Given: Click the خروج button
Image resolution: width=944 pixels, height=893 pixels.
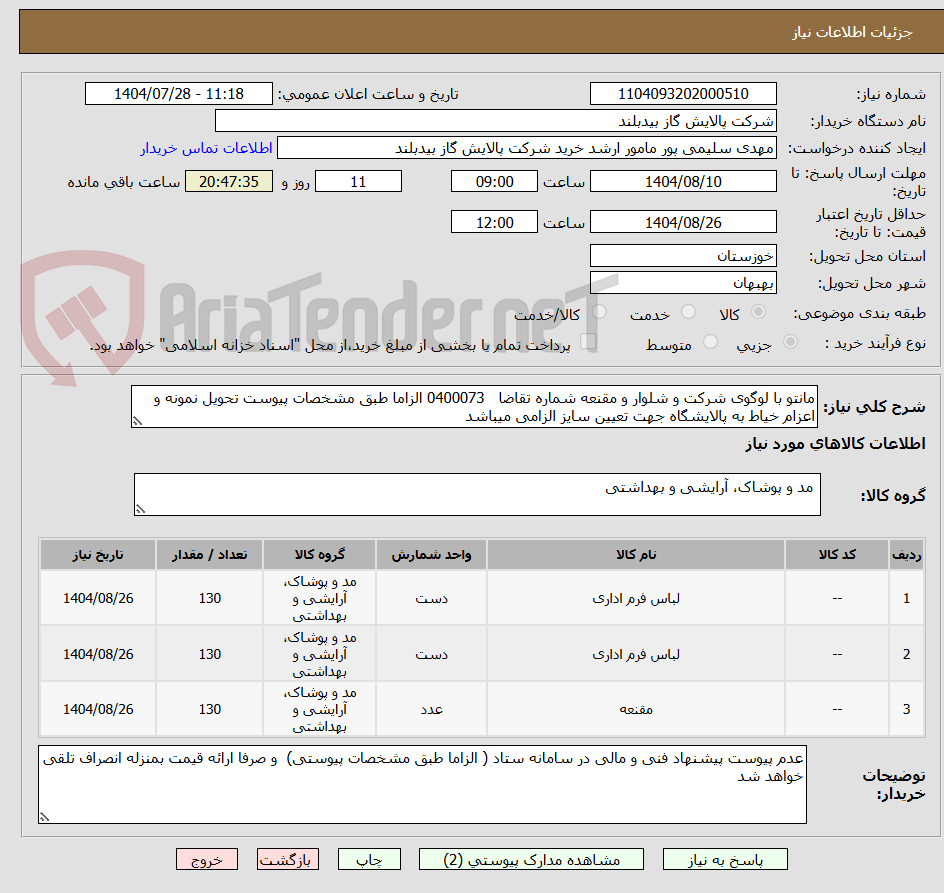Looking at the screenshot, I should click(207, 859).
